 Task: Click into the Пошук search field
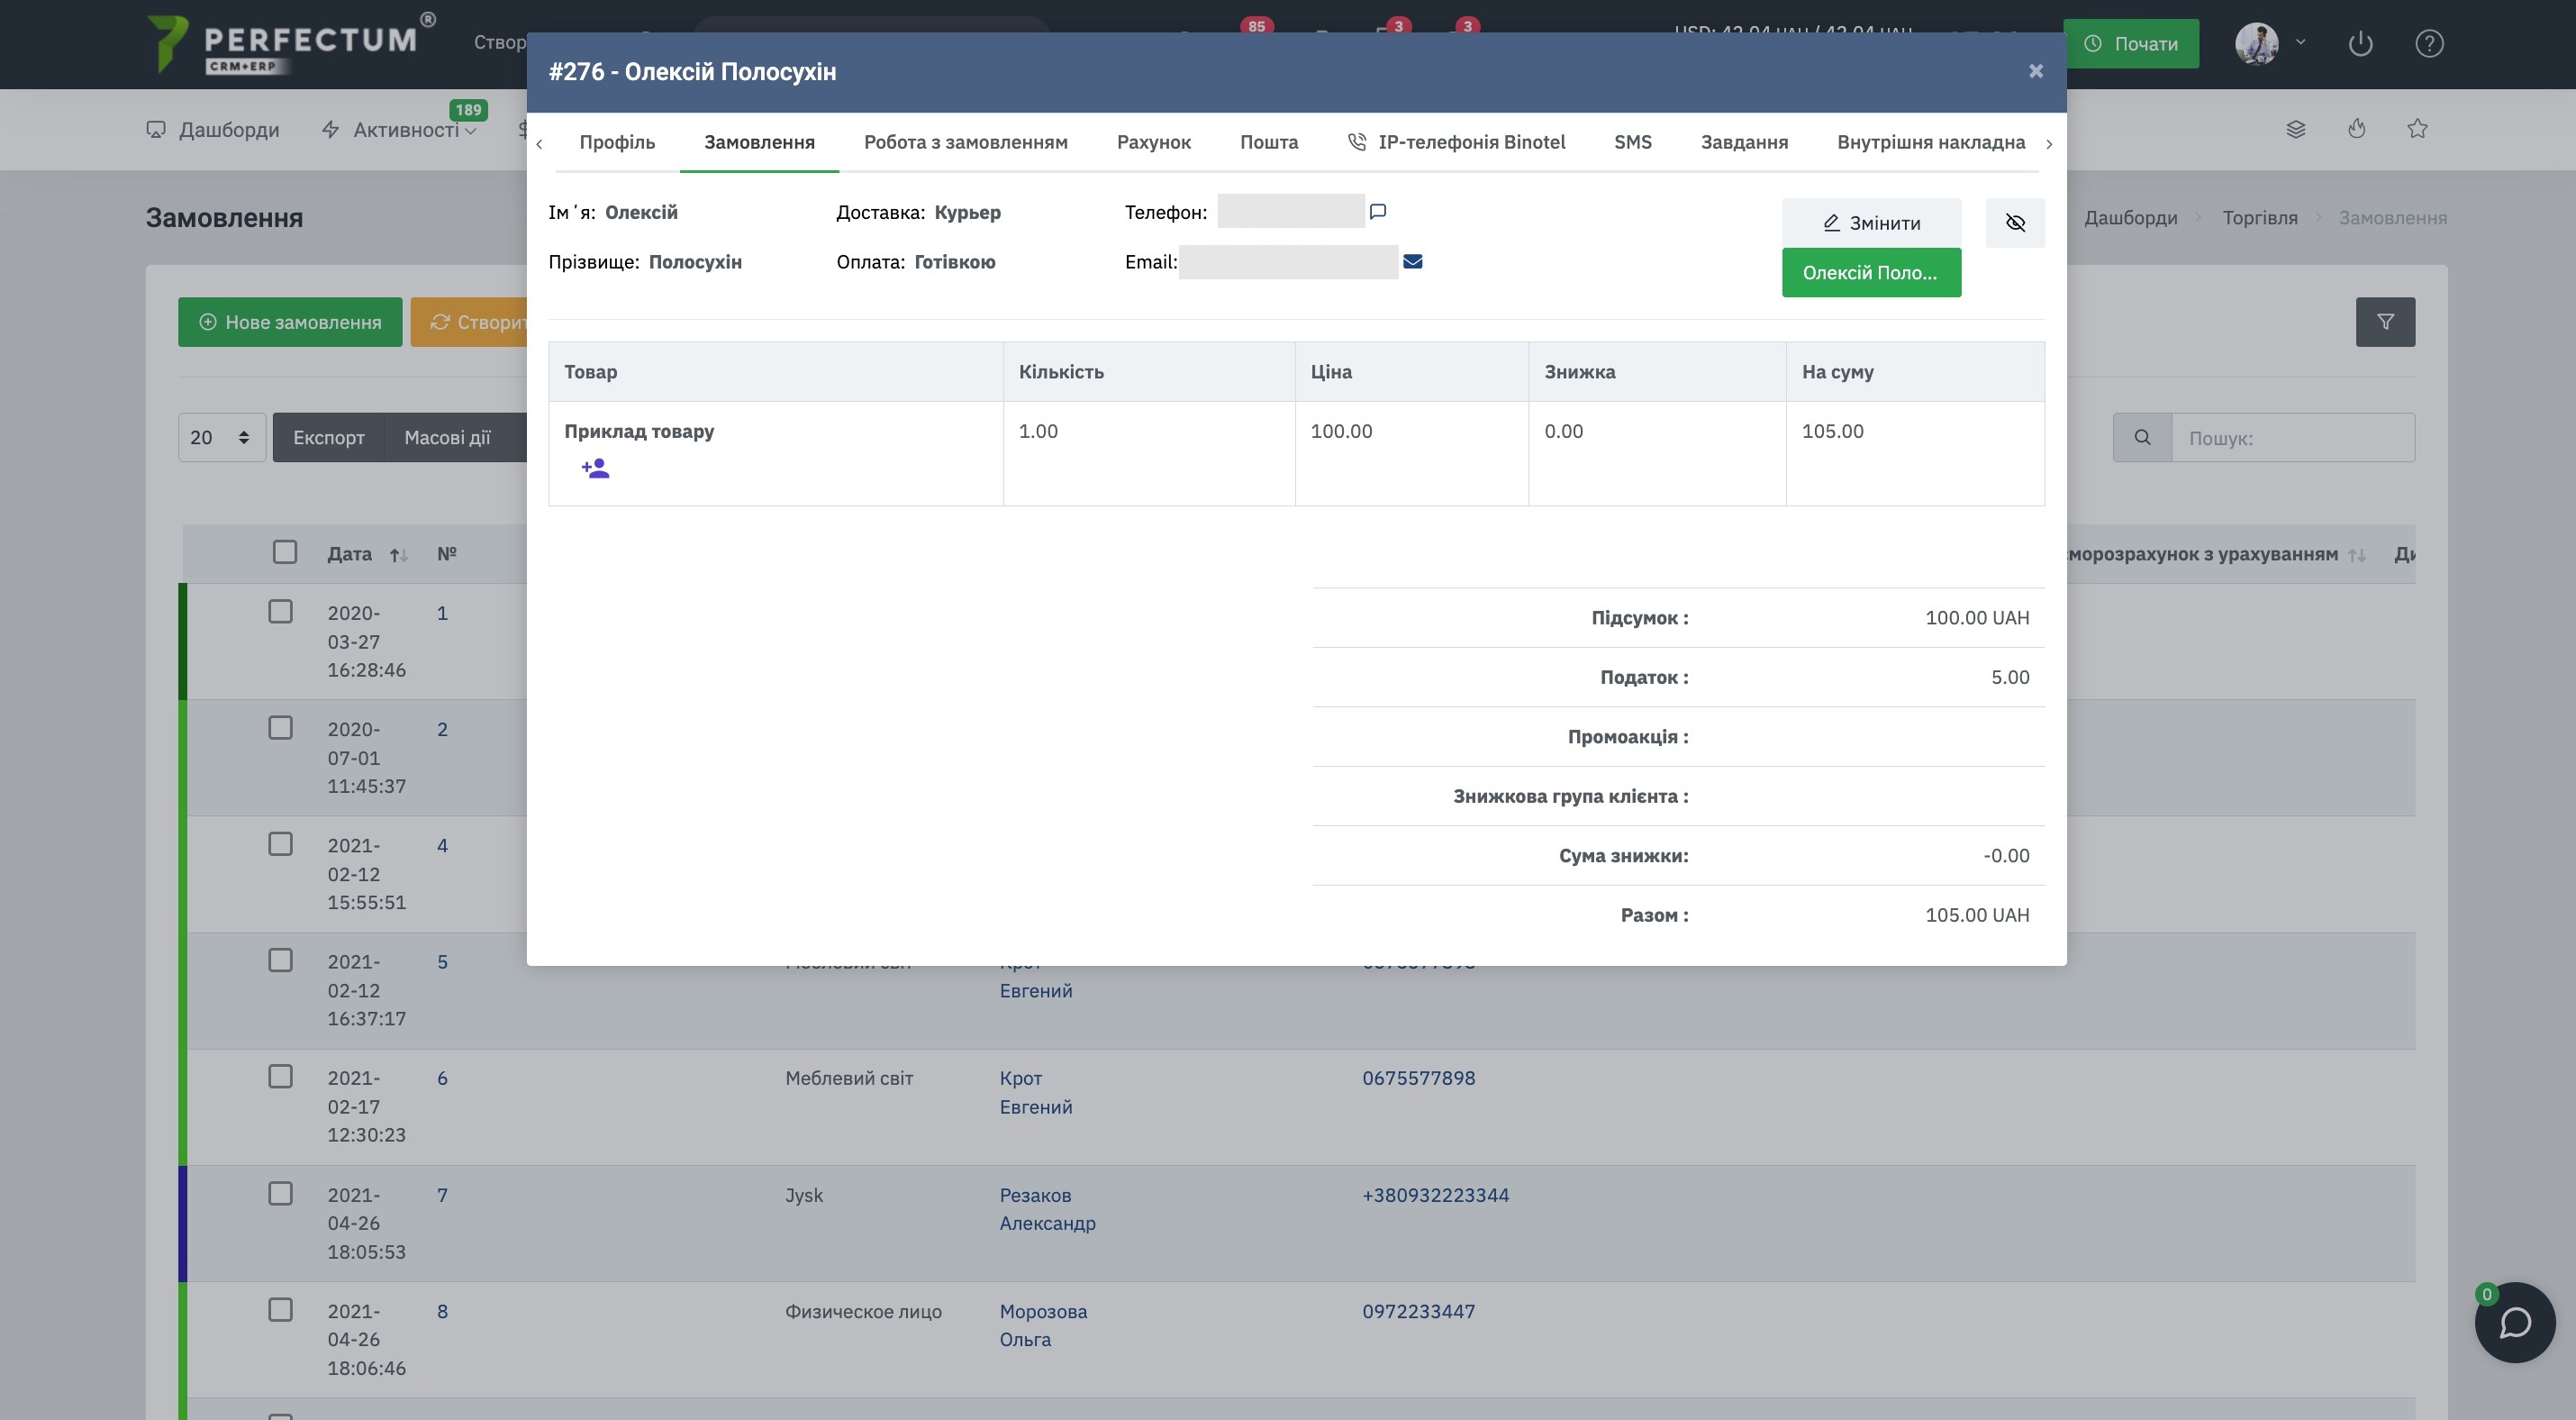tap(2292, 438)
